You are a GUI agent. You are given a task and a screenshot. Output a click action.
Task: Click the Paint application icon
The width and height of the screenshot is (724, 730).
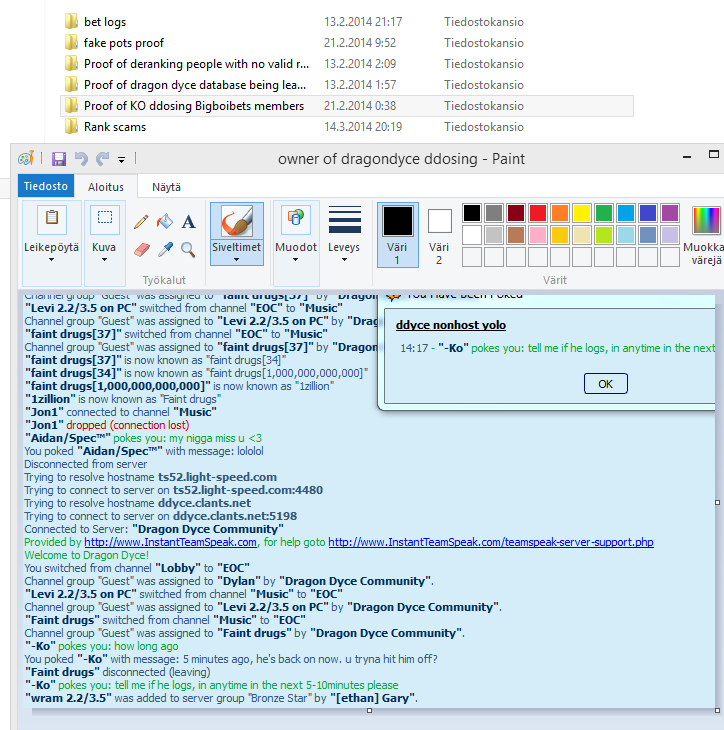[26, 159]
